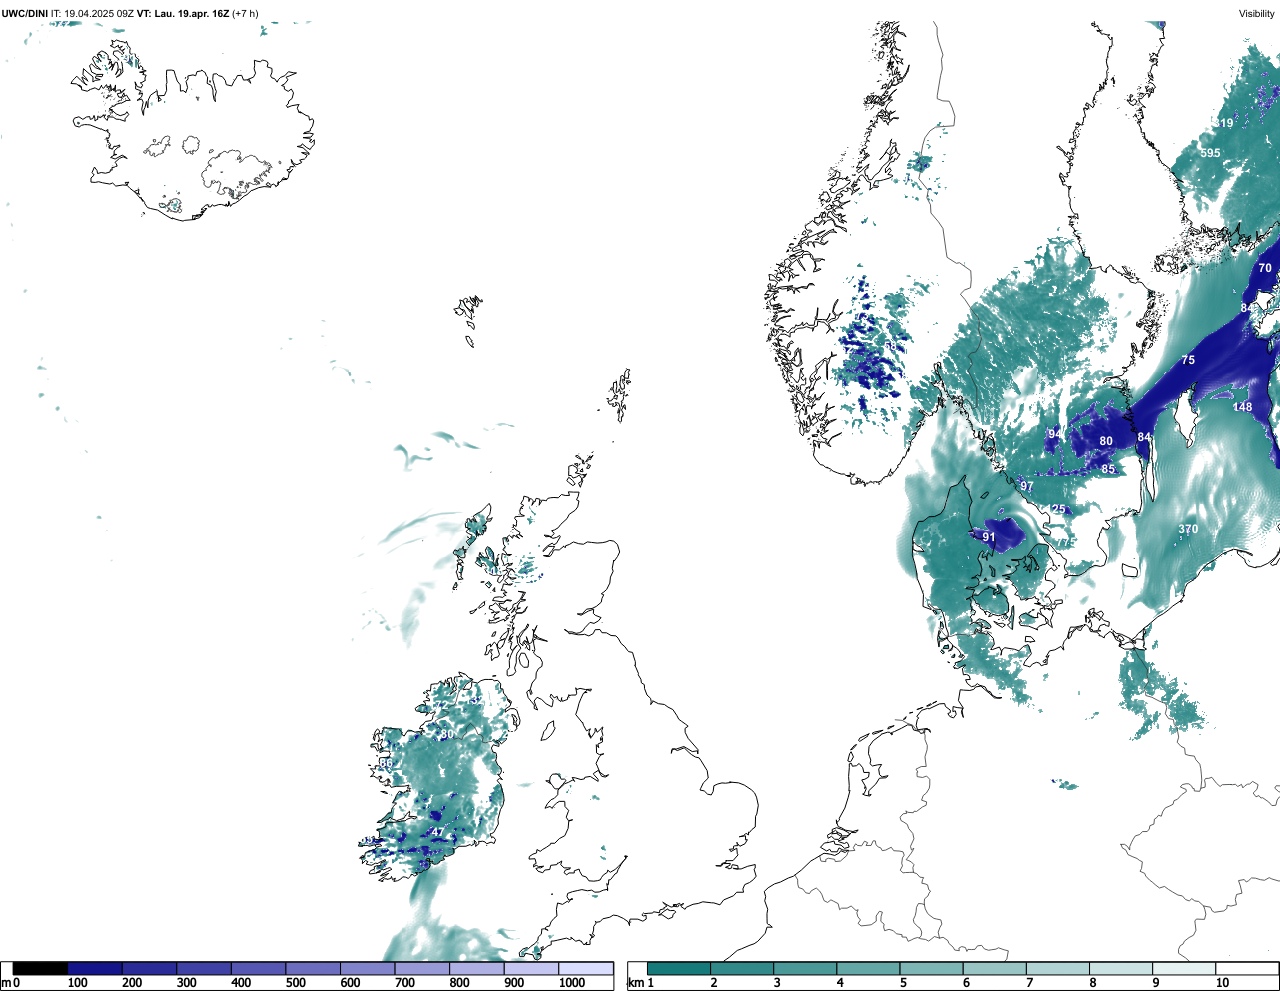The image size is (1280, 991).
Task: Click the '148' visibility value in Baltic
Action: pos(1242,407)
